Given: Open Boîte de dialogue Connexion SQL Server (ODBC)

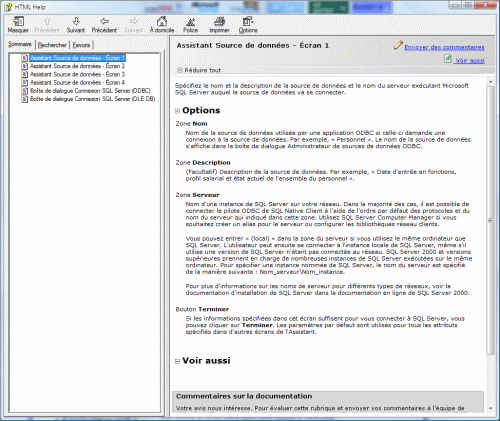Looking at the screenshot, I should pyautogui.click(x=90, y=91).
